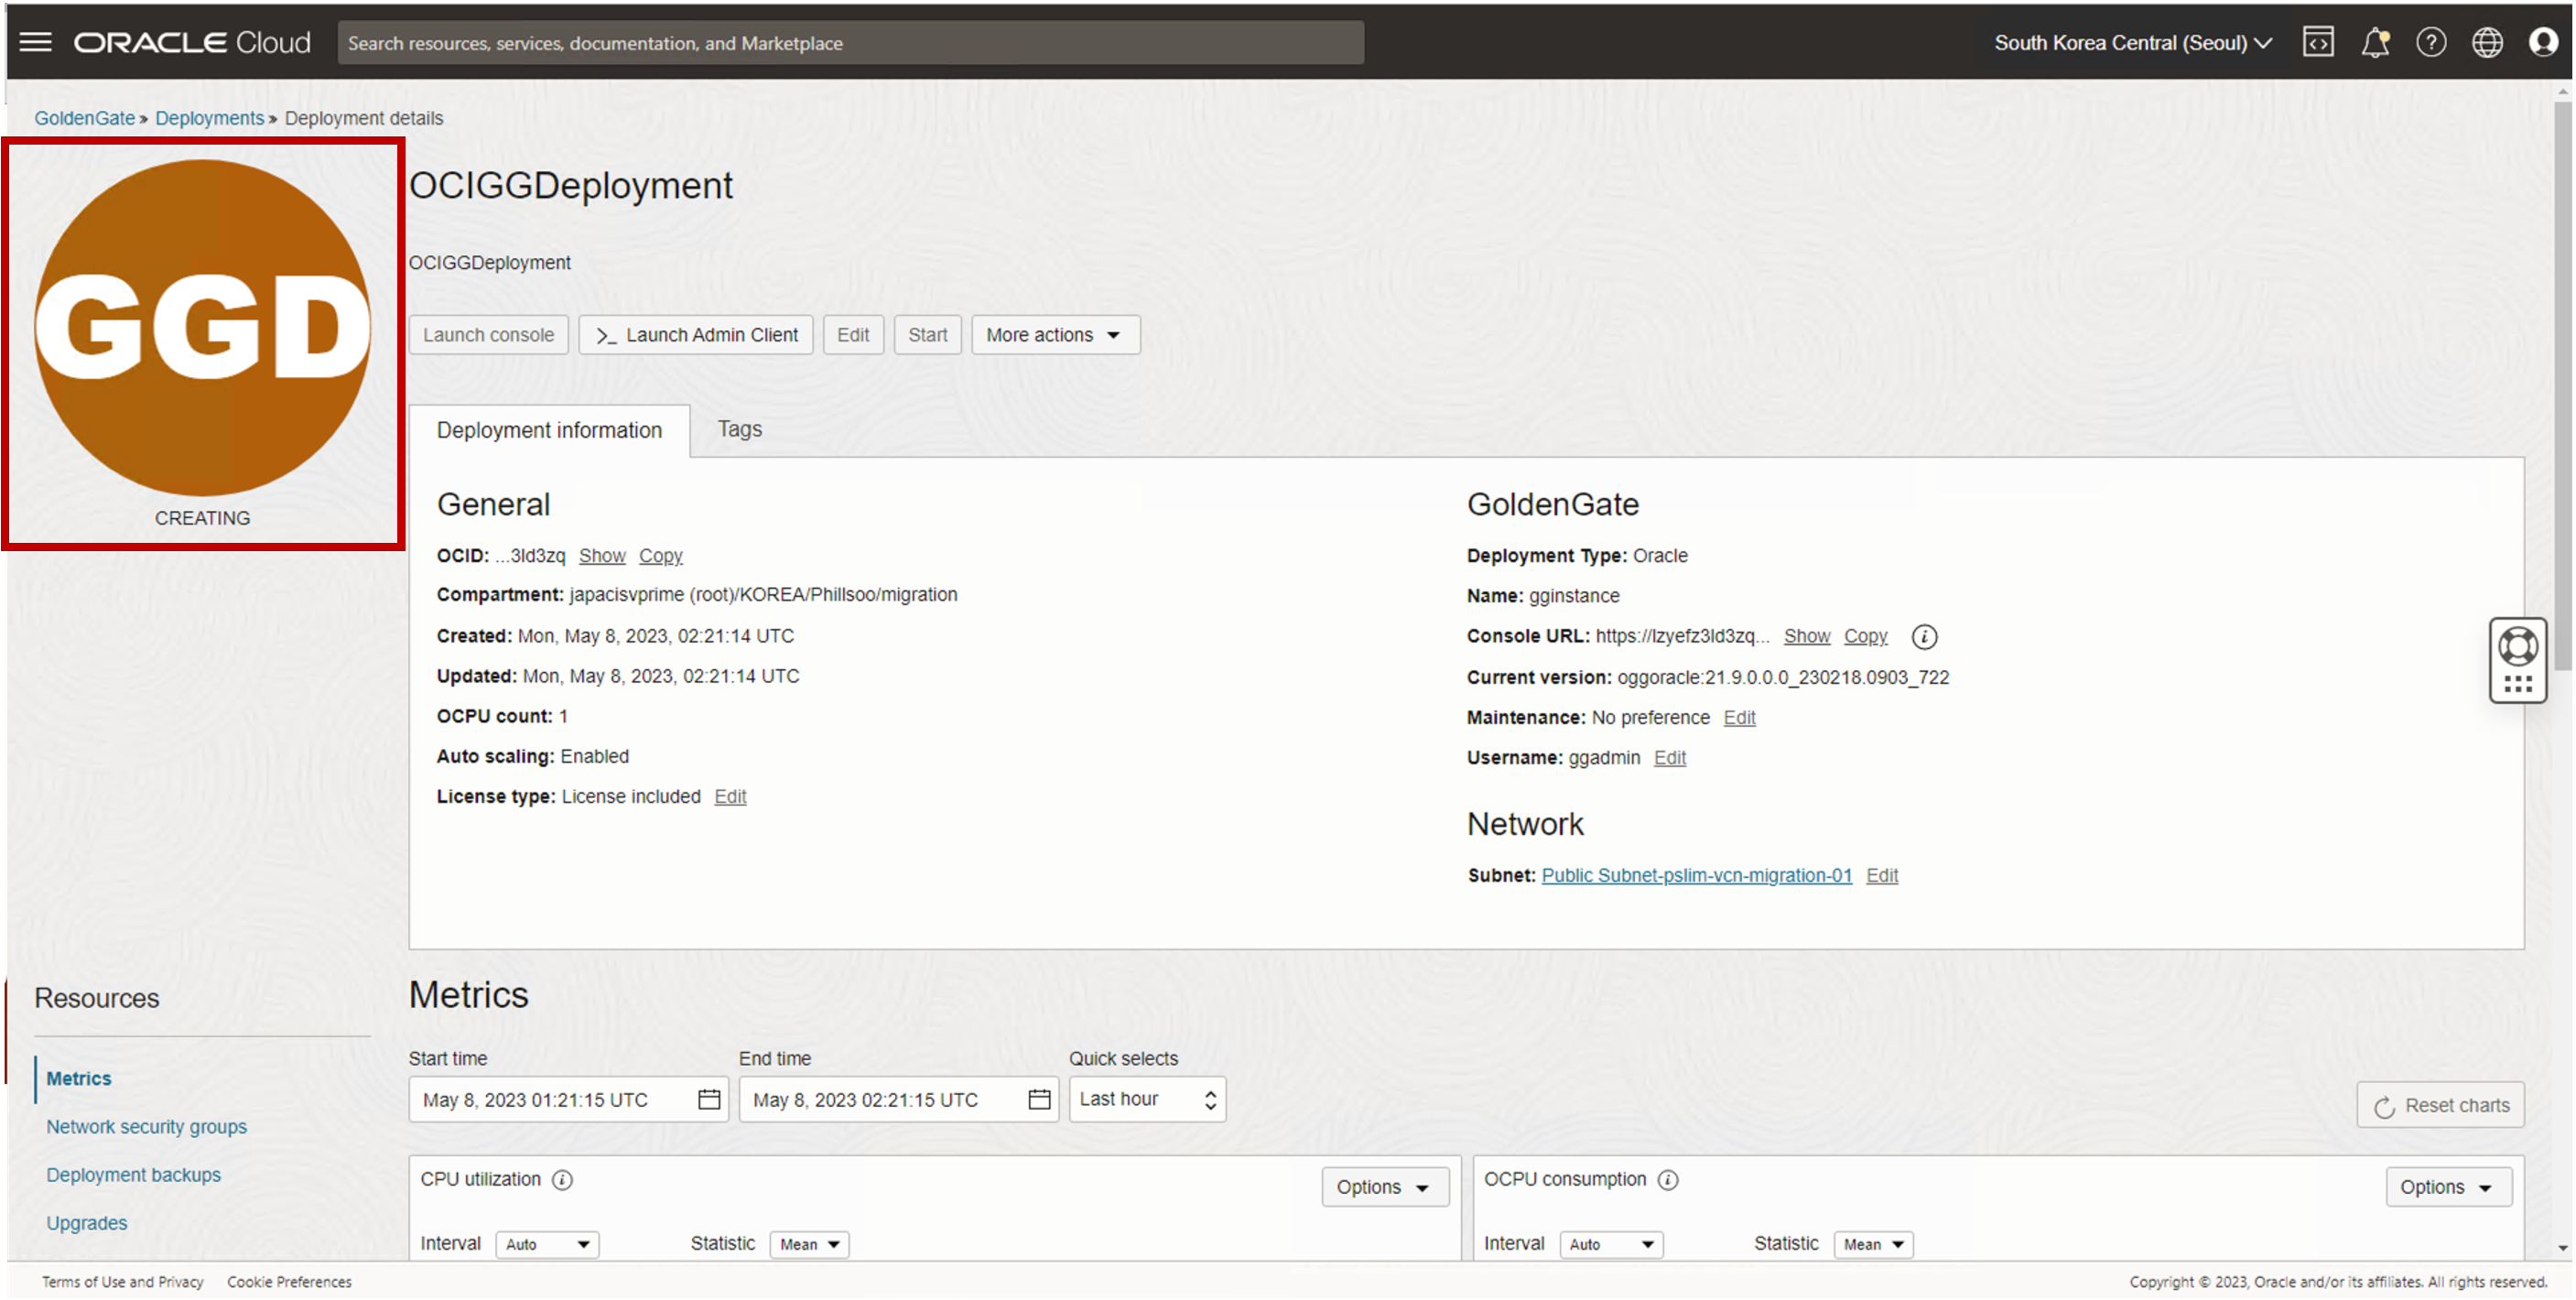Select Network security groups resource

coord(146,1126)
